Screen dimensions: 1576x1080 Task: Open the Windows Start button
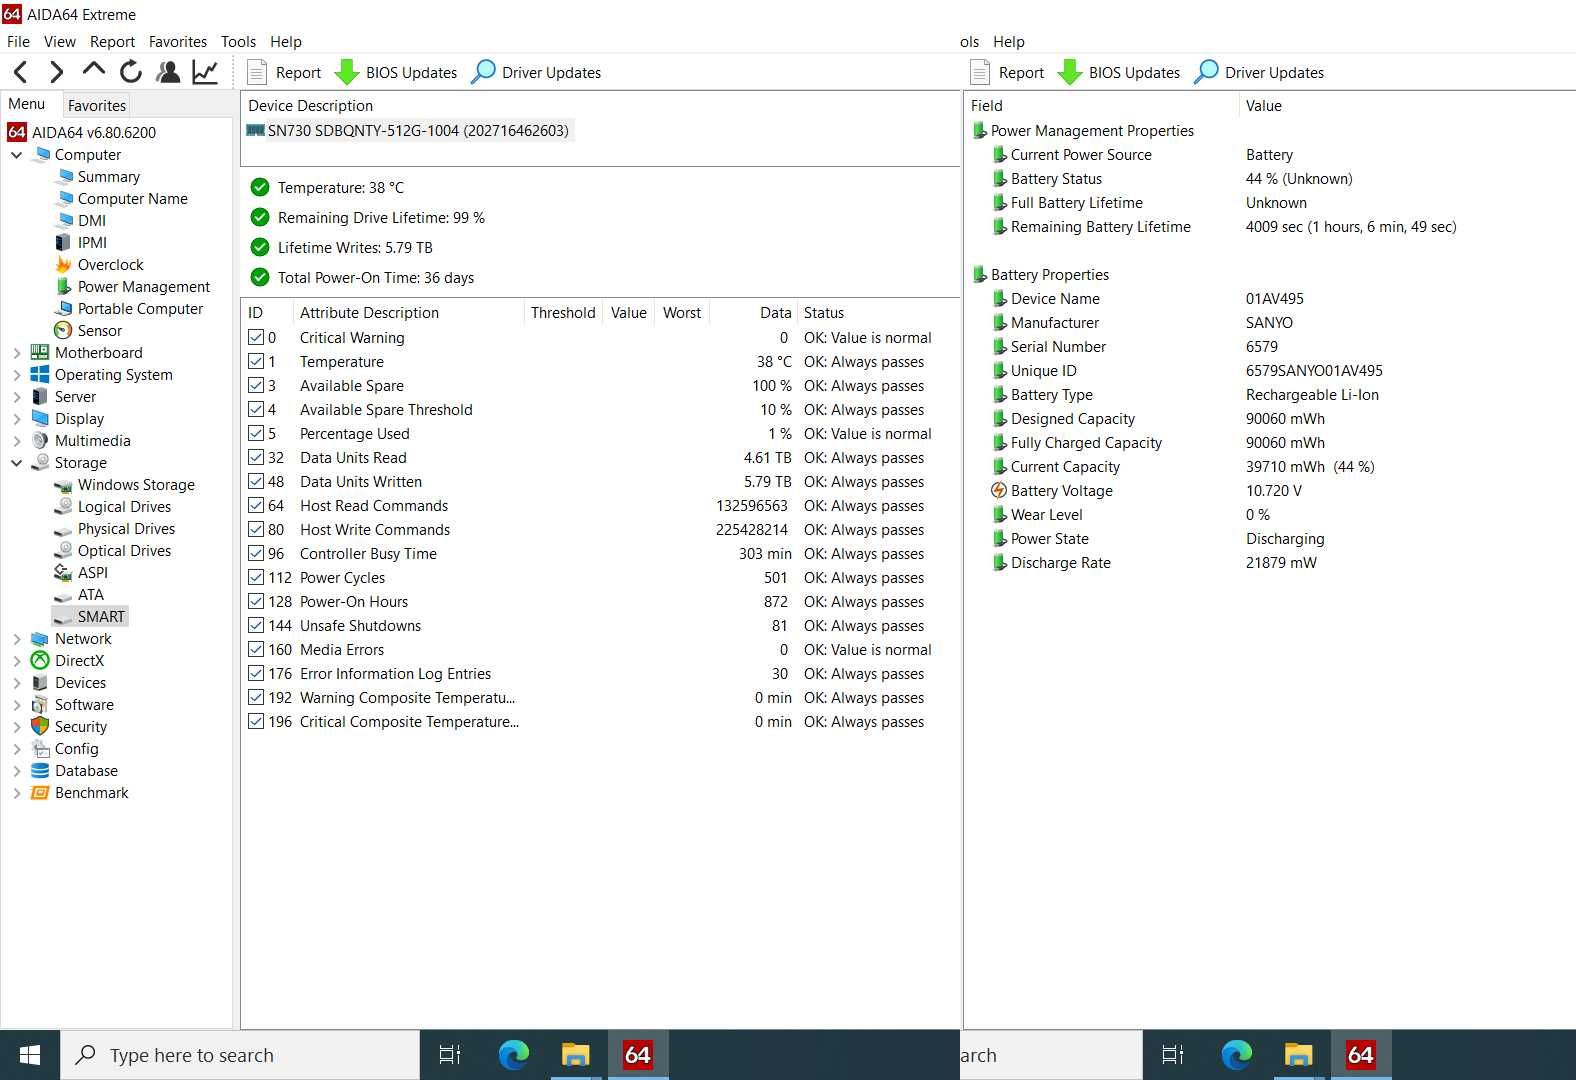[30, 1055]
